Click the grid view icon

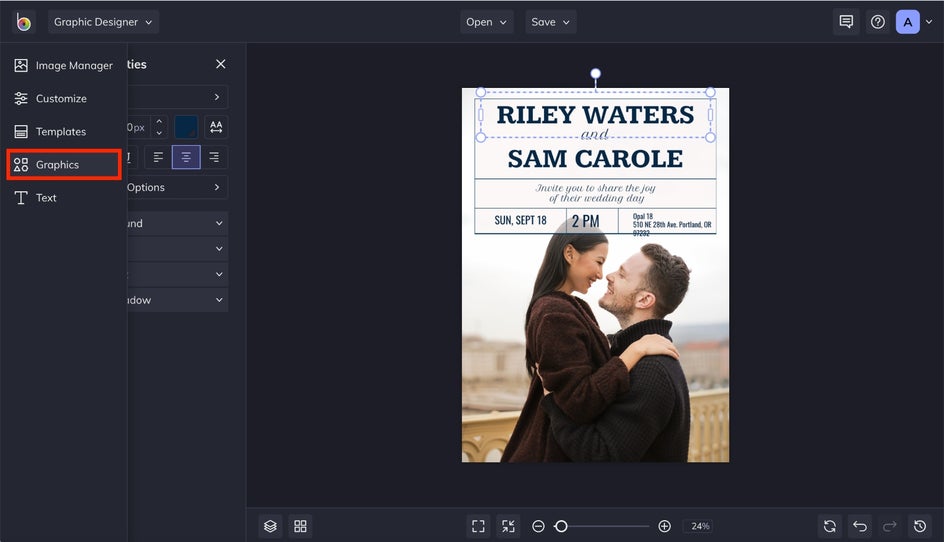300,526
